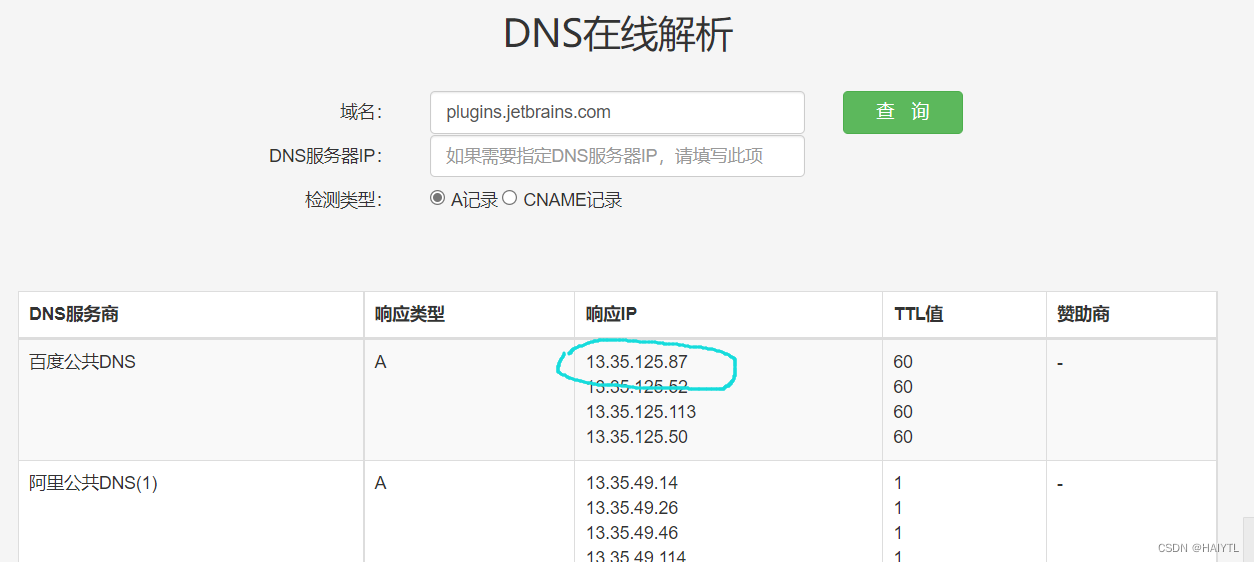The width and height of the screenshot is (1254, 562).
Task: Click the DNS服务器IP input field
Action: pyautogui.click(x=617, y=156)
